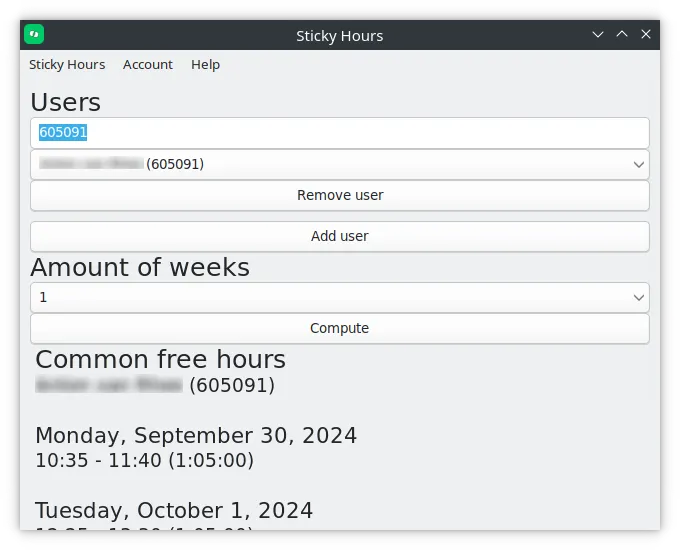Open the Amount of weeks dropdown
Image resolution: width=680 pixels, height=550 pixels.
click(x=340, y=298)
